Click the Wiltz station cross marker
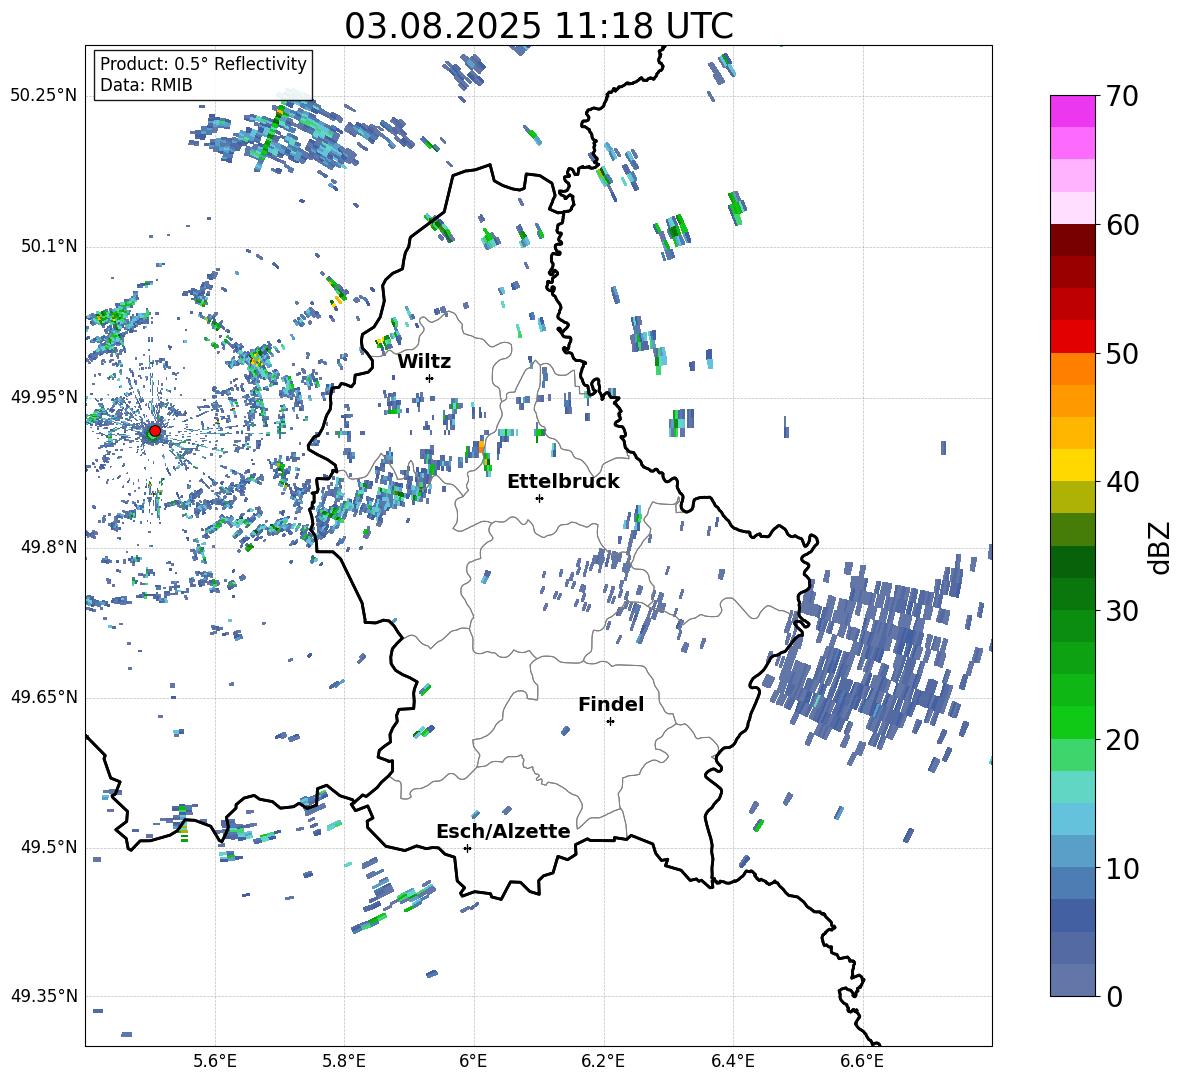1184x1081 pixels. click(x=430, y=378)
